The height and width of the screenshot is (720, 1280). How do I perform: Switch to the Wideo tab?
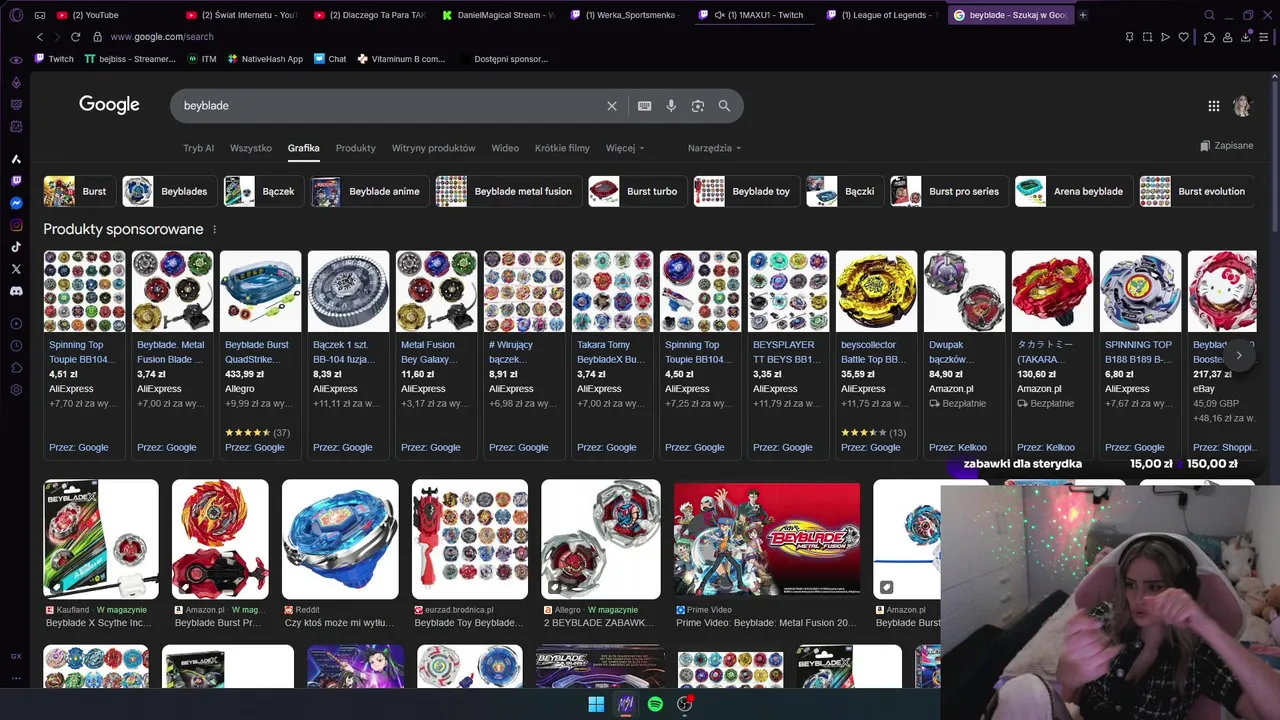click(x=505, y=148)
